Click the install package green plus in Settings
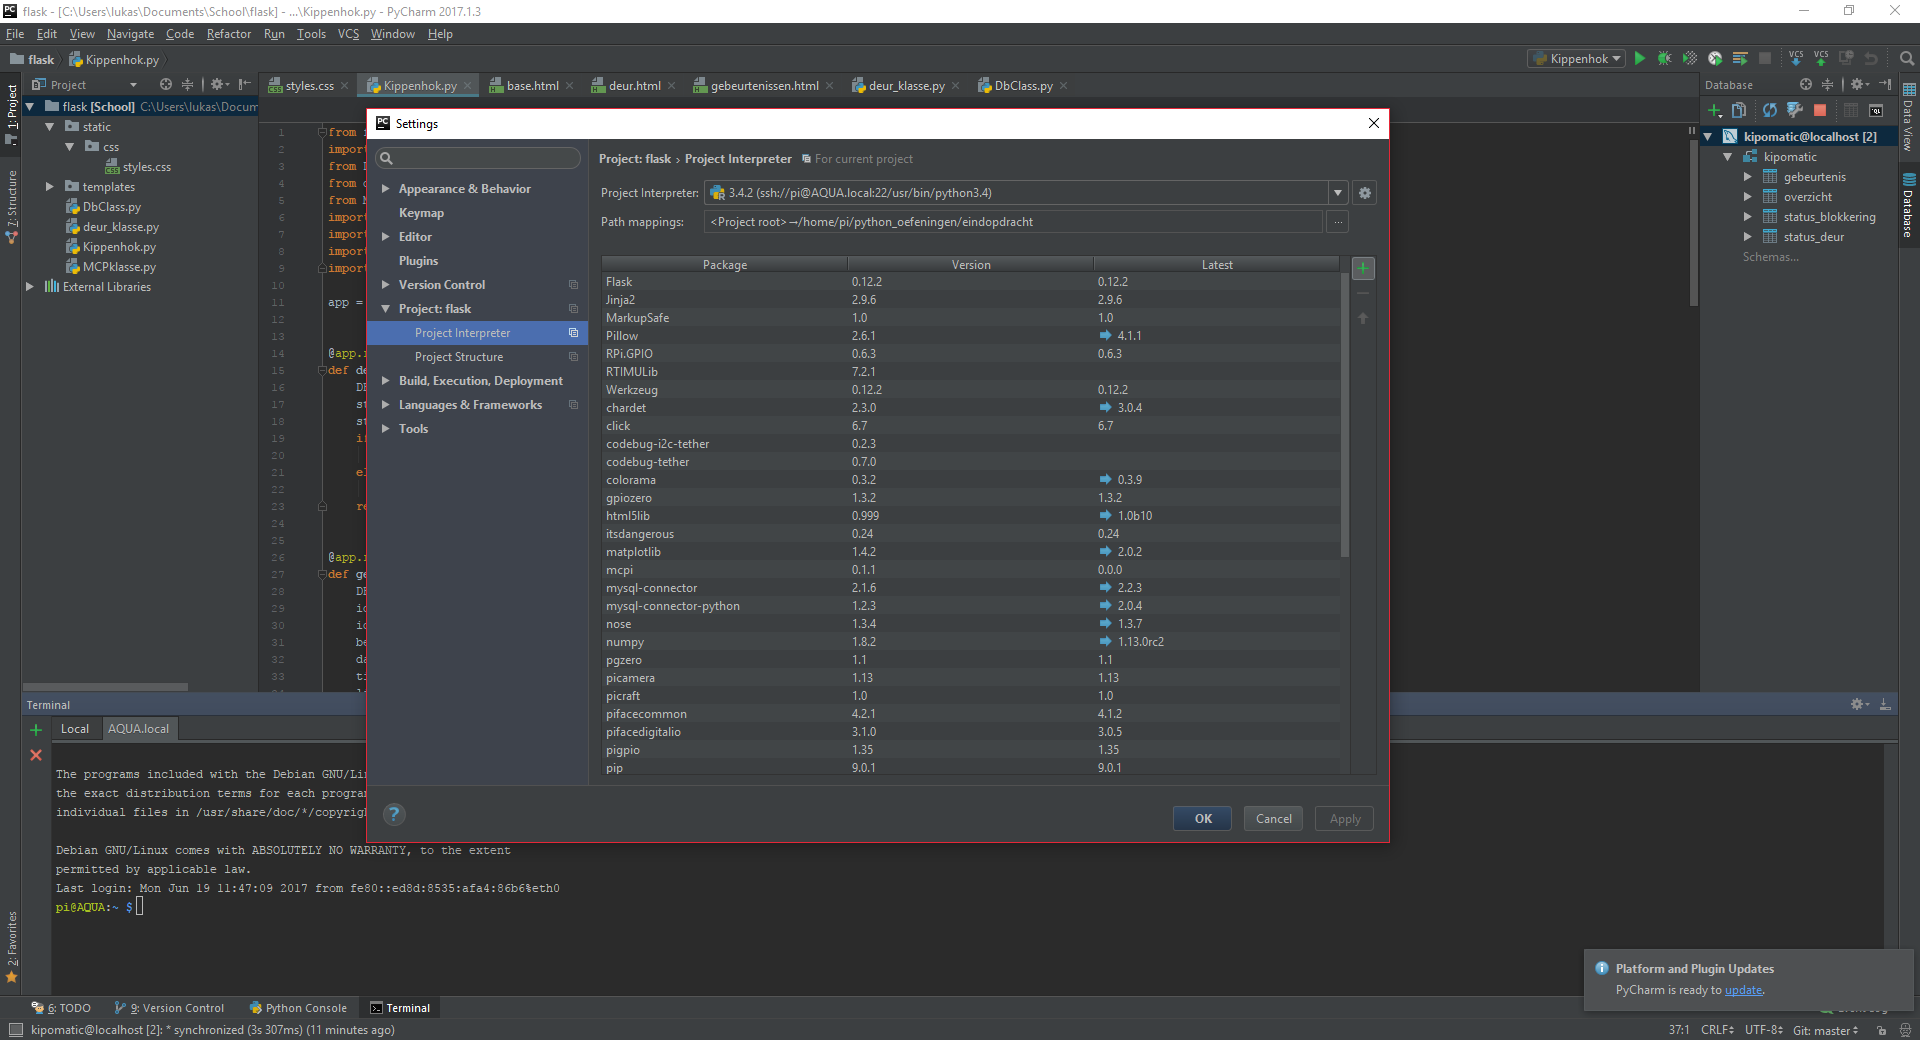This screenshot has width=1920, height=1040. click(1363, 268)
